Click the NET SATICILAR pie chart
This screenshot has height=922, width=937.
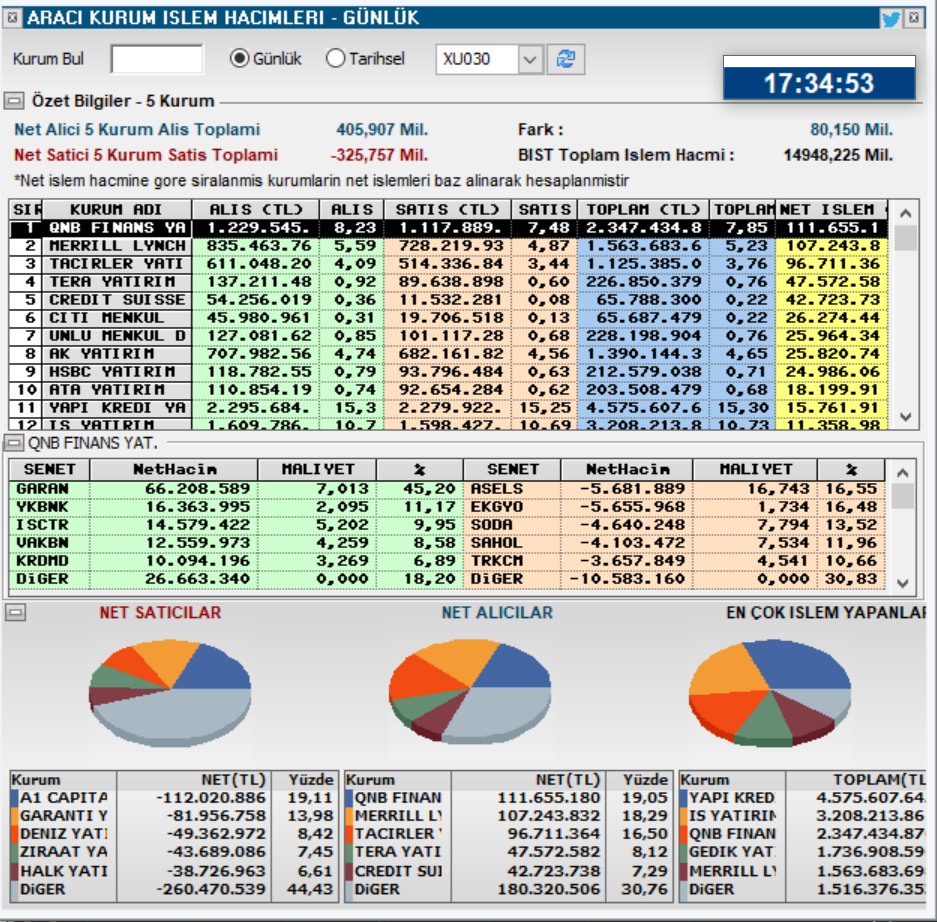tap(170, 693)
